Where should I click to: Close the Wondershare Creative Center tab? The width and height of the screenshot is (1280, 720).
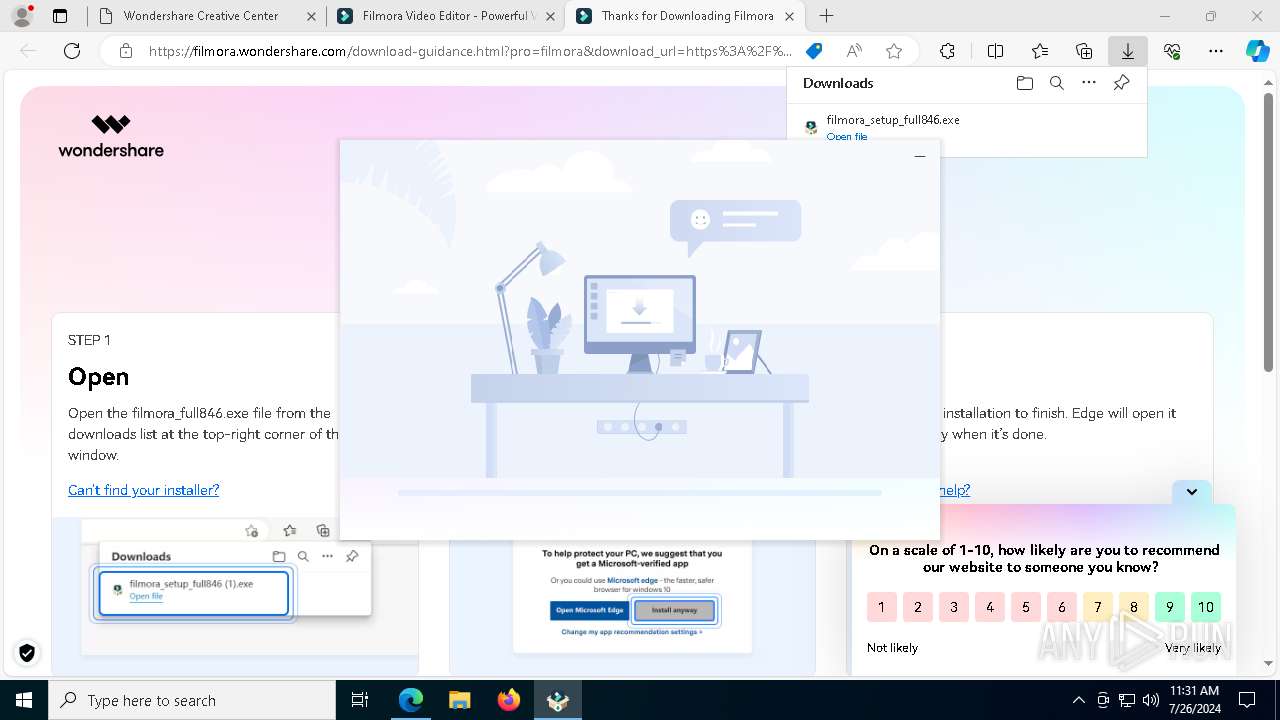click(311, 16)
